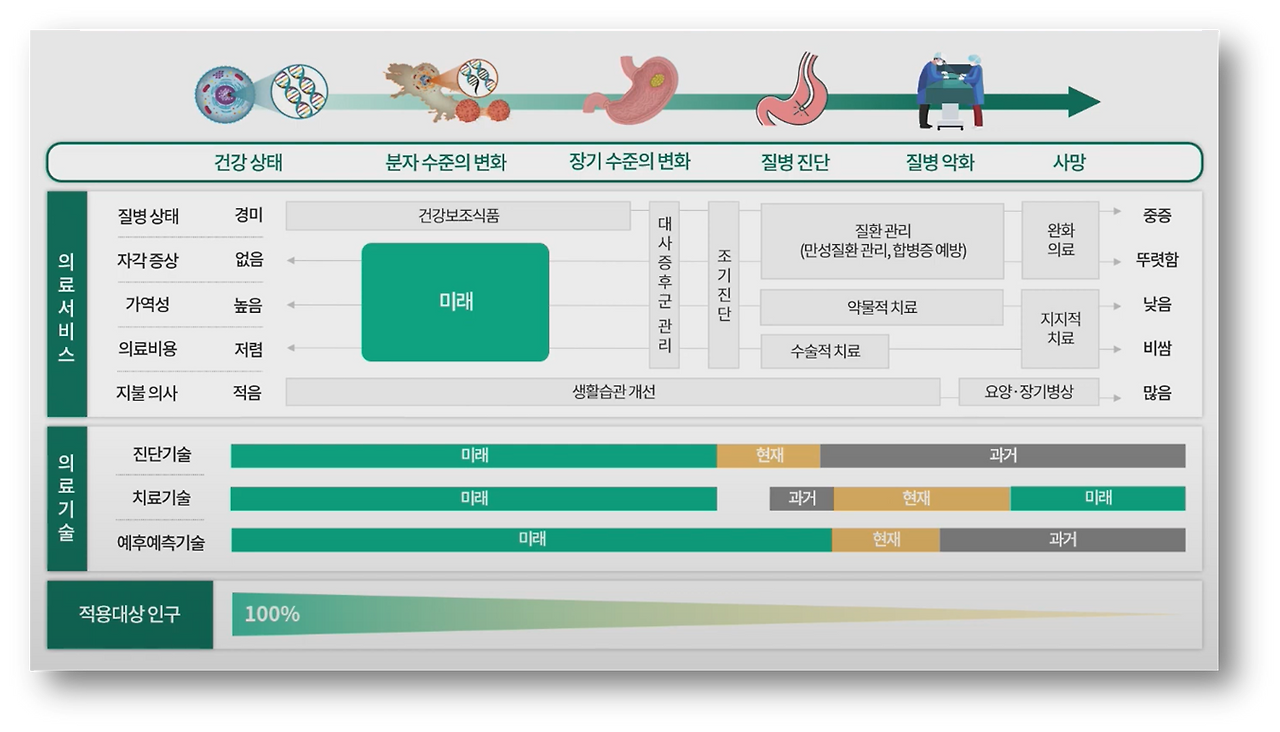Click the green timeline arrowhead
The height and width of the screenshot is (732, 1280).
click(x=1078, y=99)
